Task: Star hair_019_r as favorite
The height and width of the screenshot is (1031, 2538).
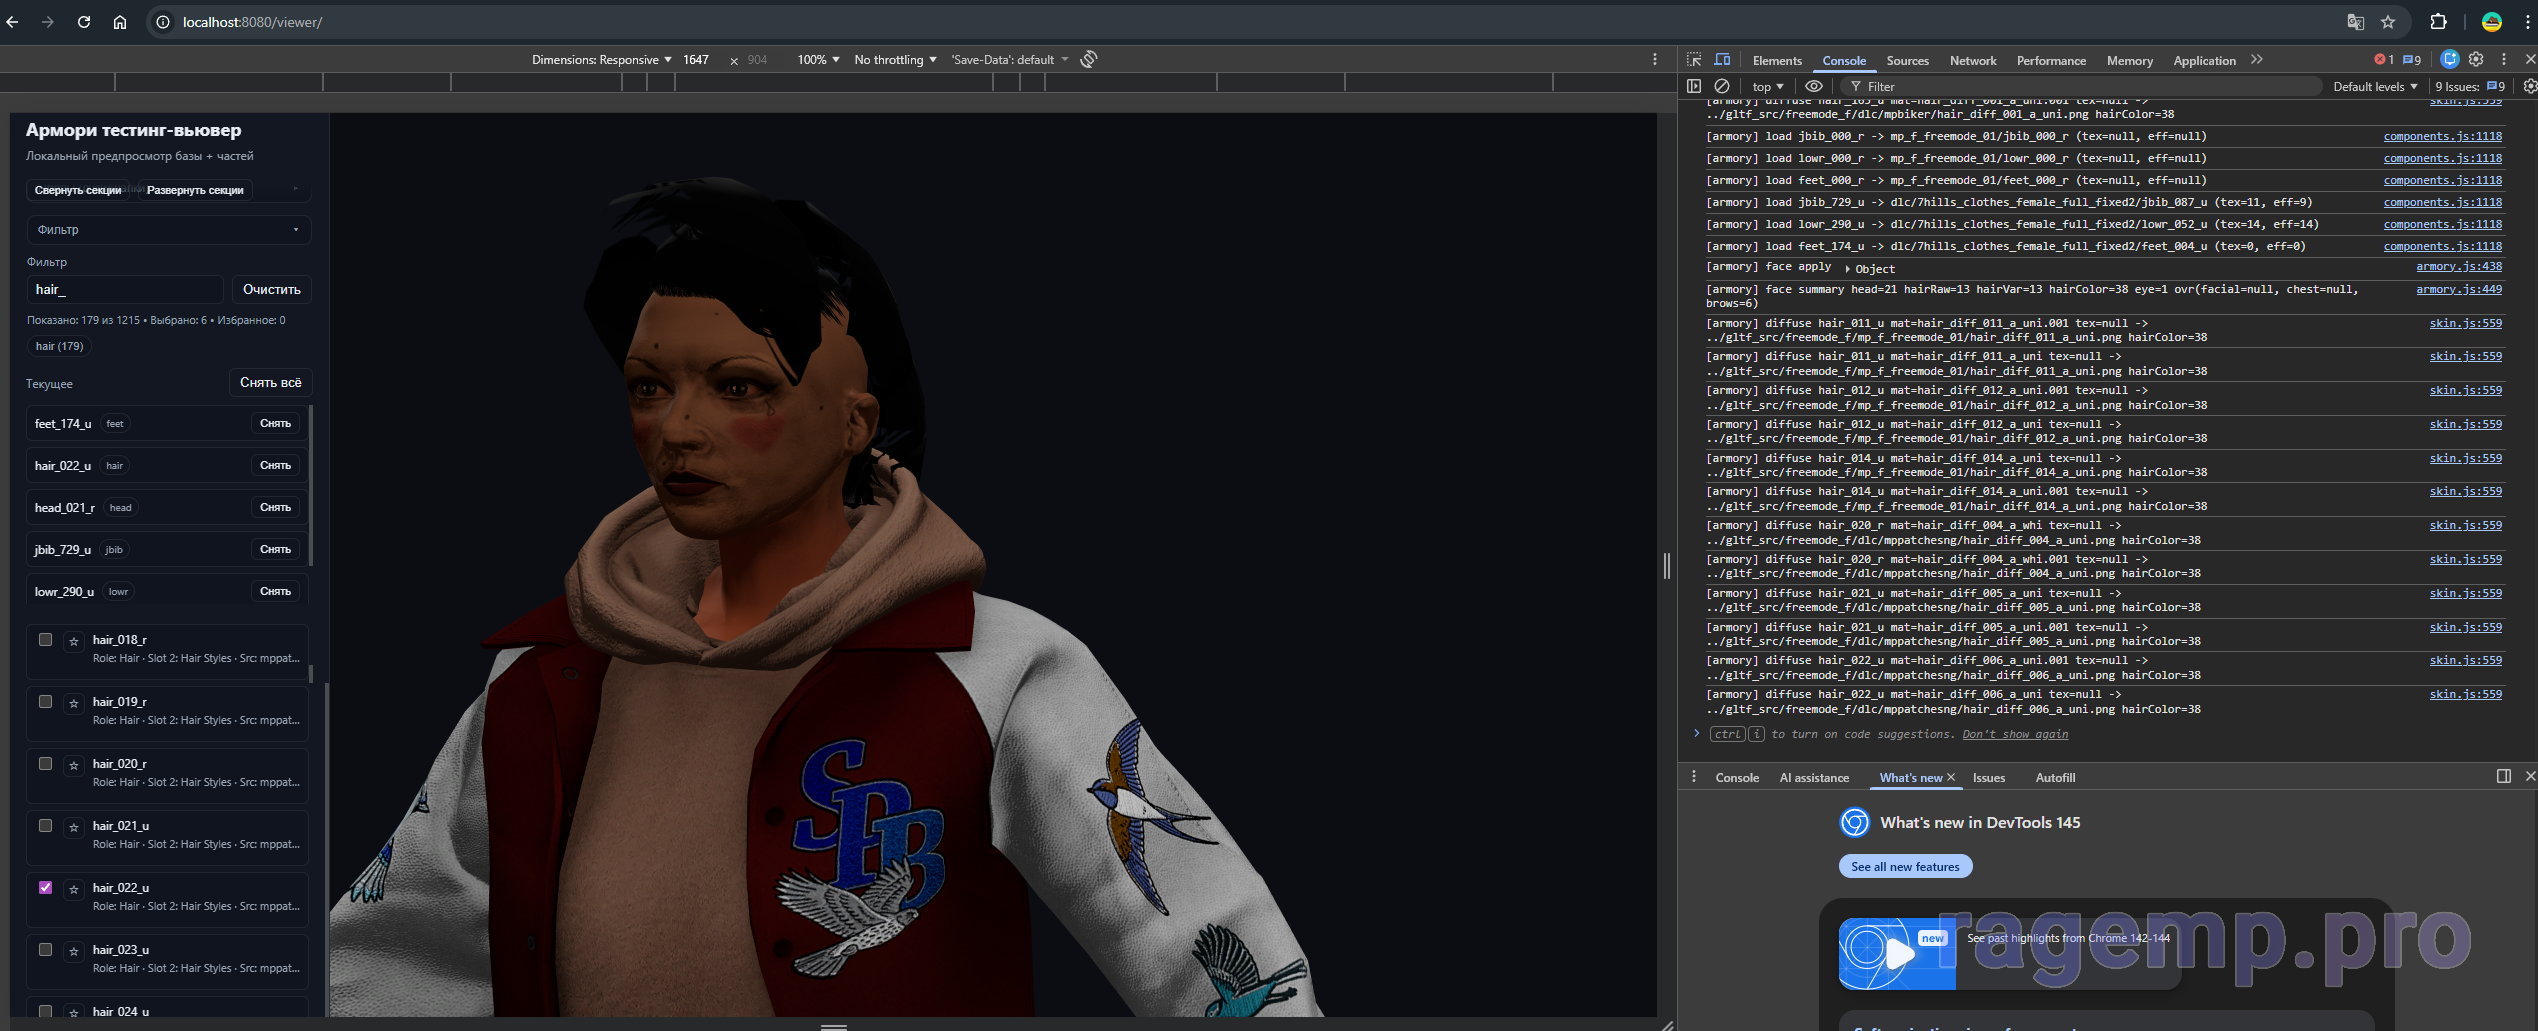Action: coord(74,704)
